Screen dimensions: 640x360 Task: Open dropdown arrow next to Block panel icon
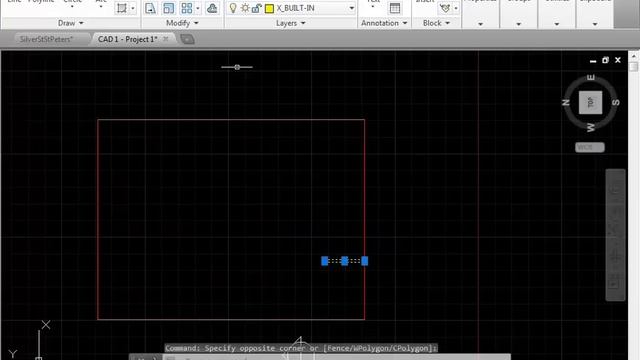(x=456, y=8)
